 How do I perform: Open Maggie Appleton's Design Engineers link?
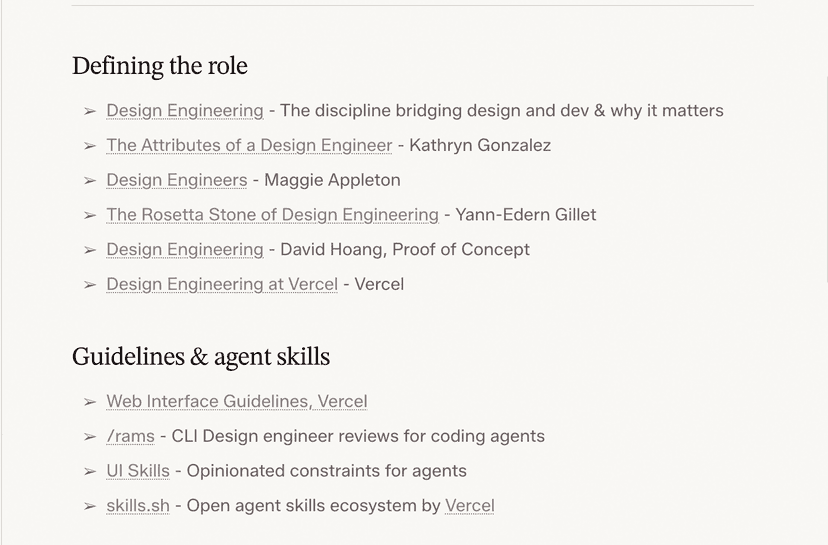(x=177, y=181)
